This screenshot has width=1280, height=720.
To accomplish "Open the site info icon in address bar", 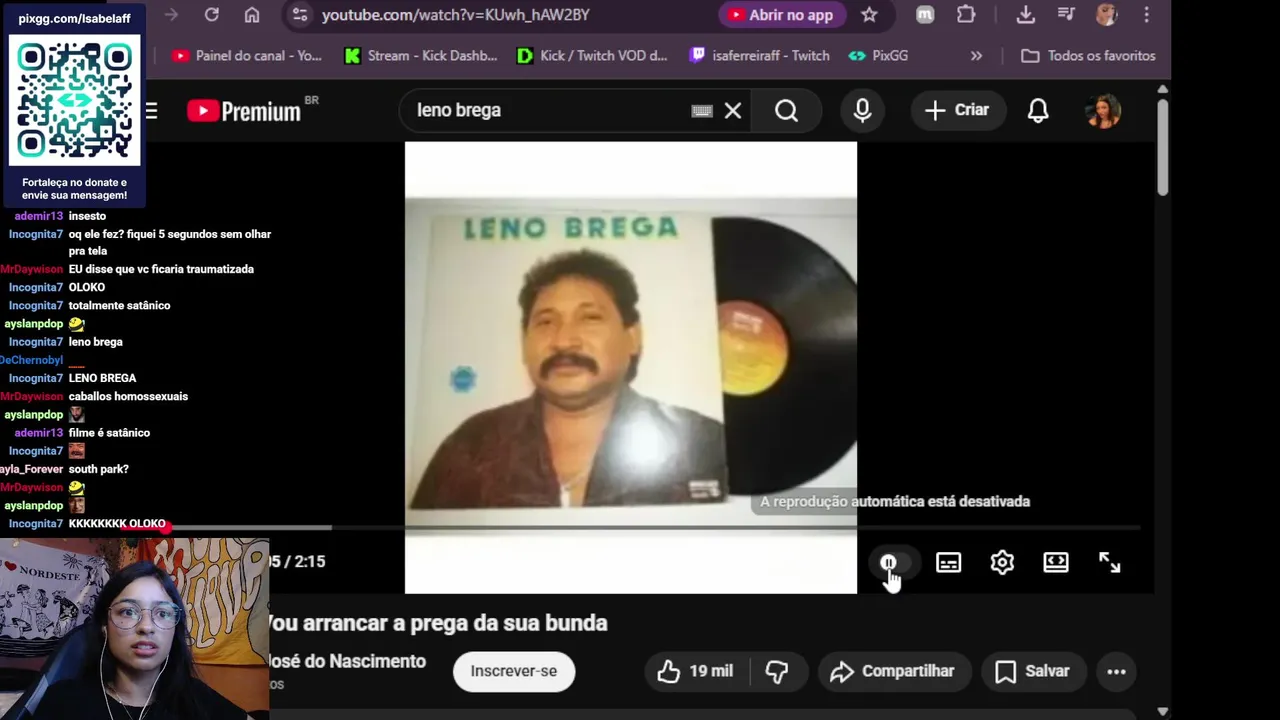I will tap(299, 15).
